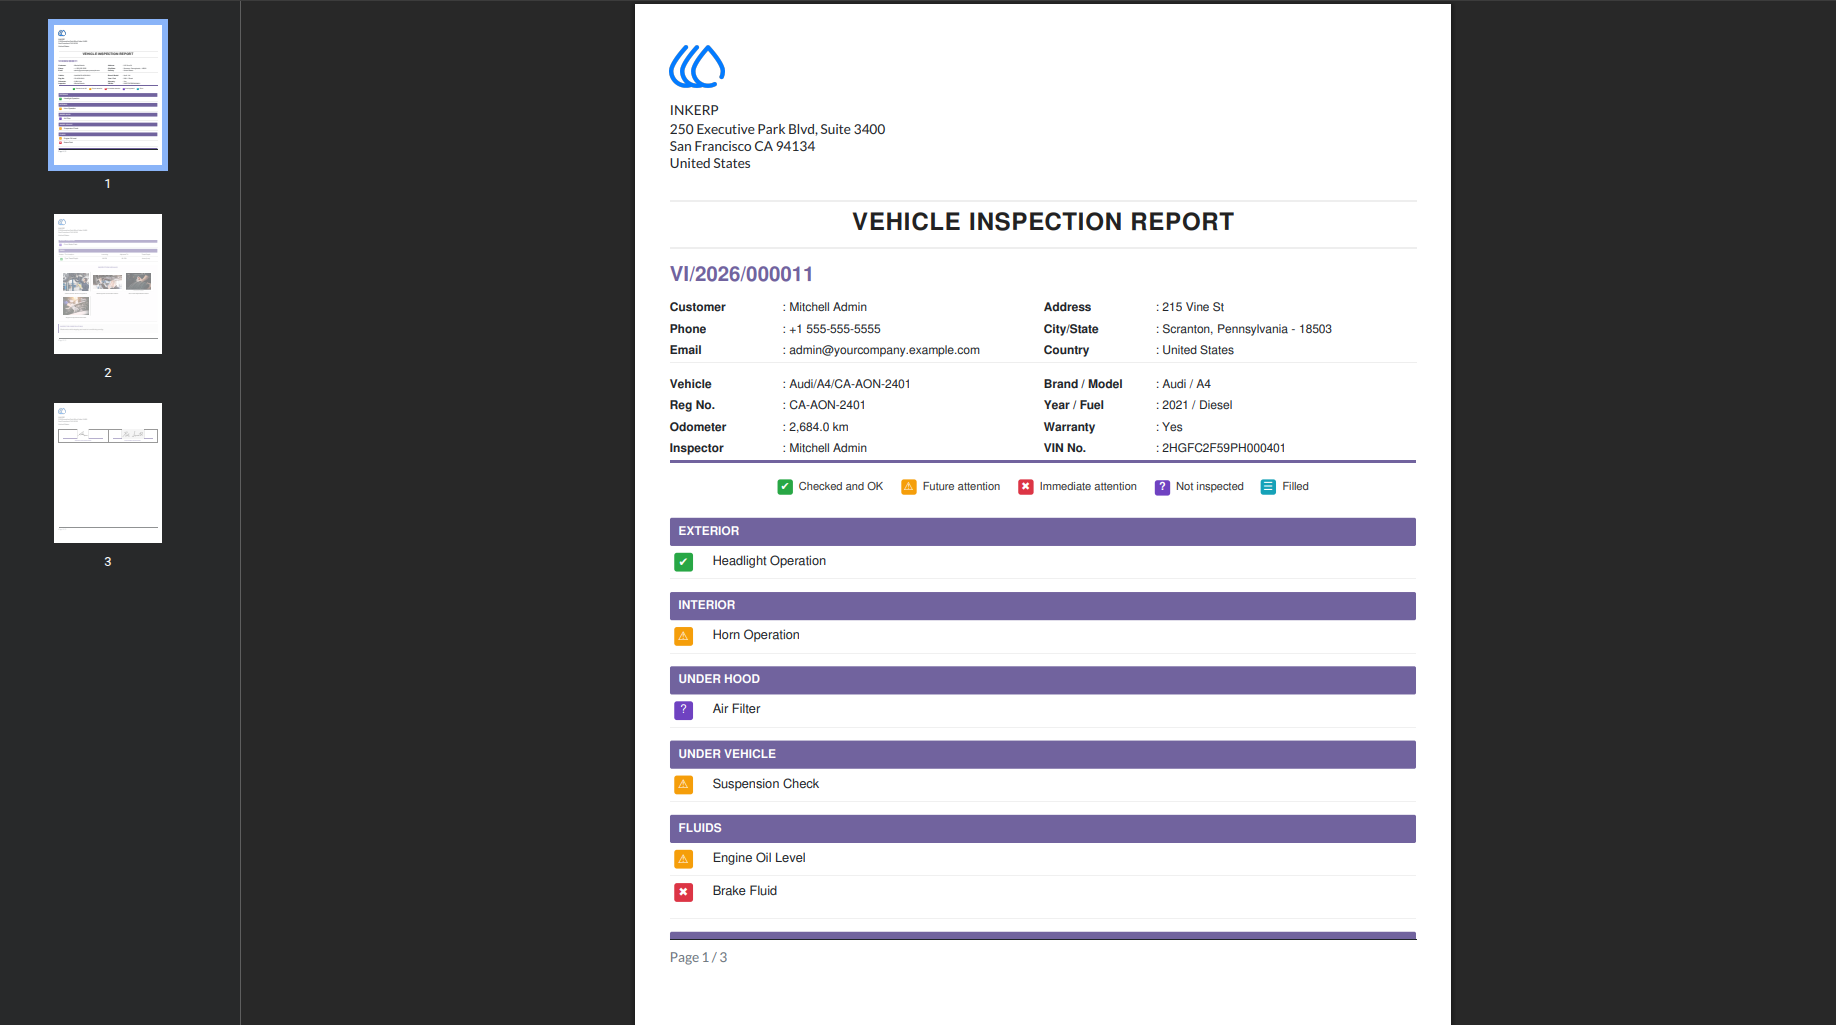Click the Scranton, Pennsylvania - 18503 text
Viewport: 1836px width, 1025px height.
1247,329
